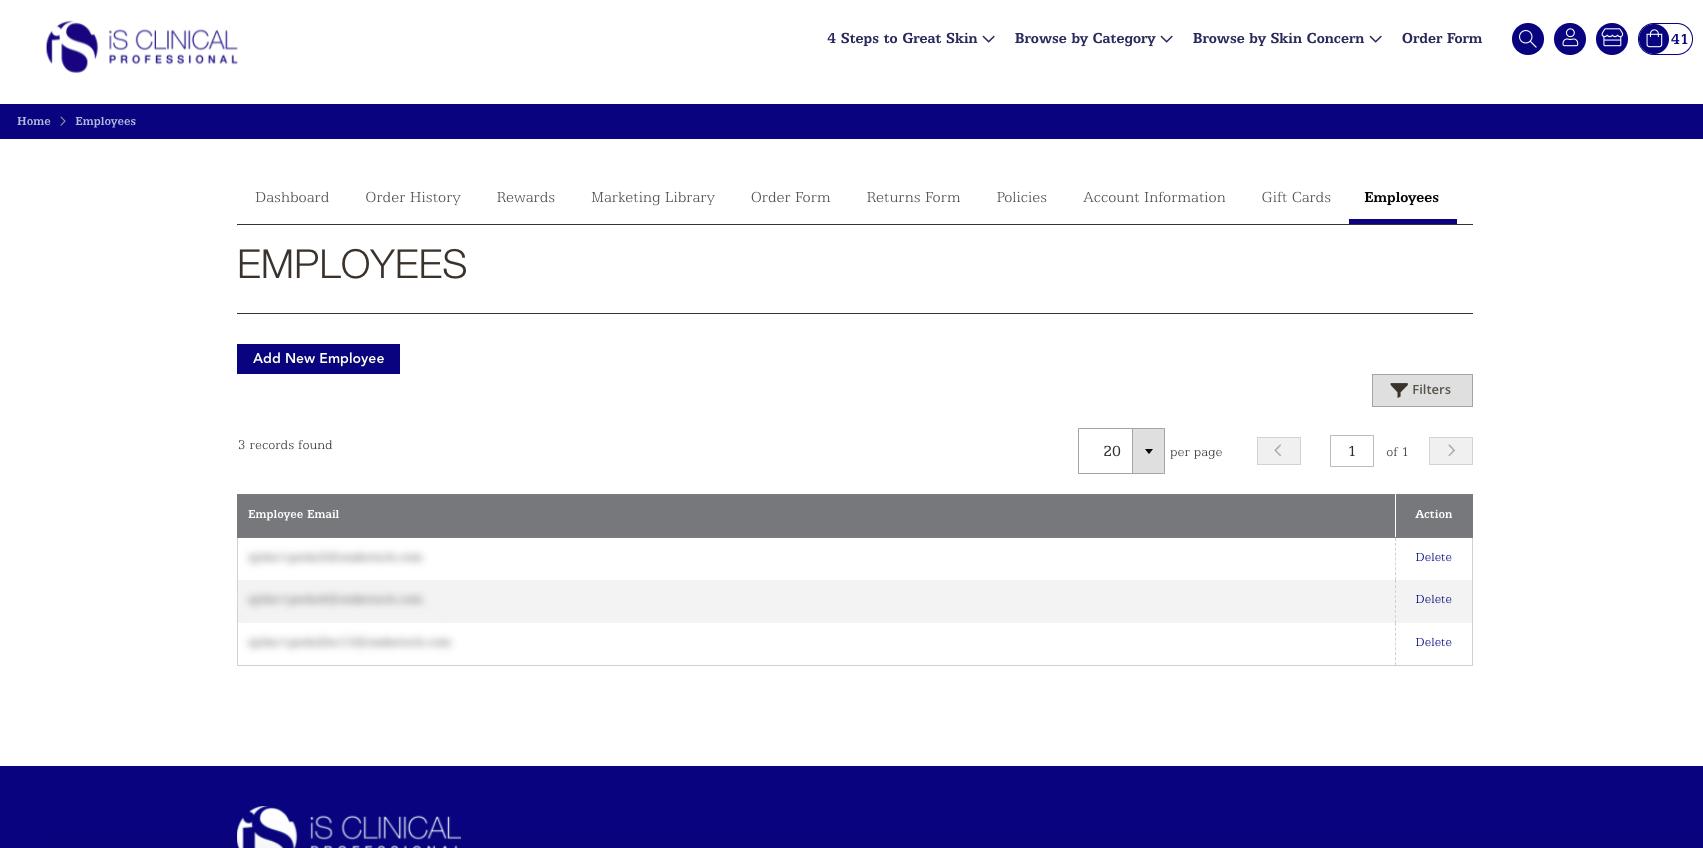Click the iS Clinical Professional header logo
Image resolution: width=1703 pixels, height=848 pixels.
(141, 47)
